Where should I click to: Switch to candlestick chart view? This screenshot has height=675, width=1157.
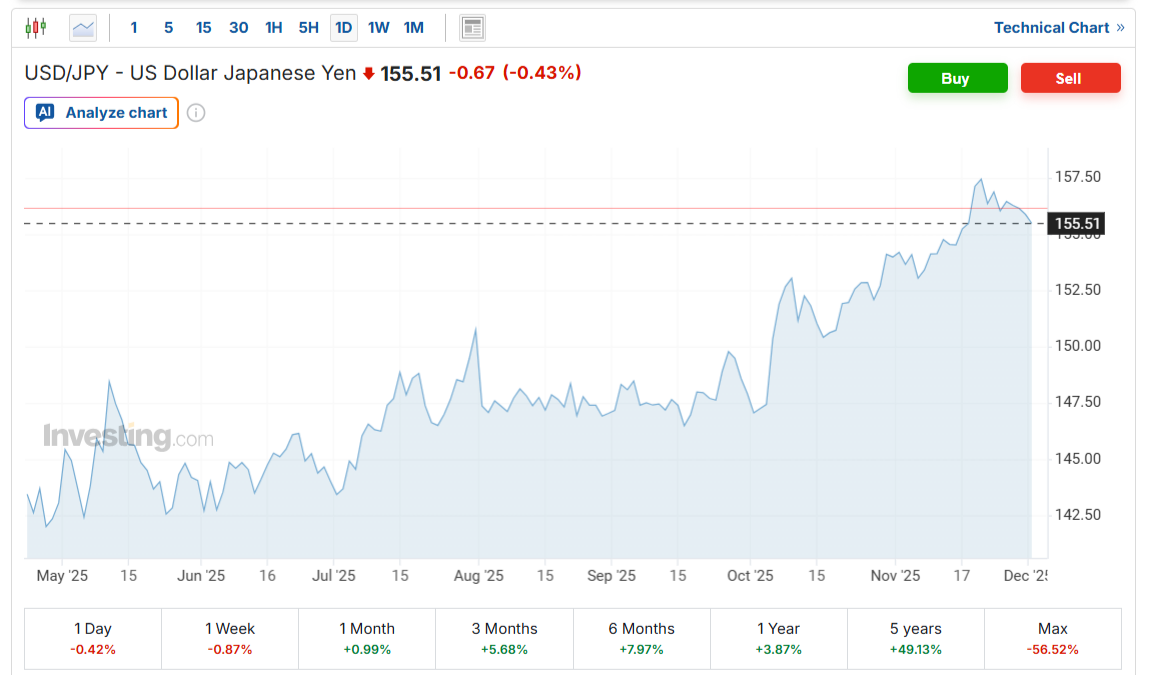35,27
